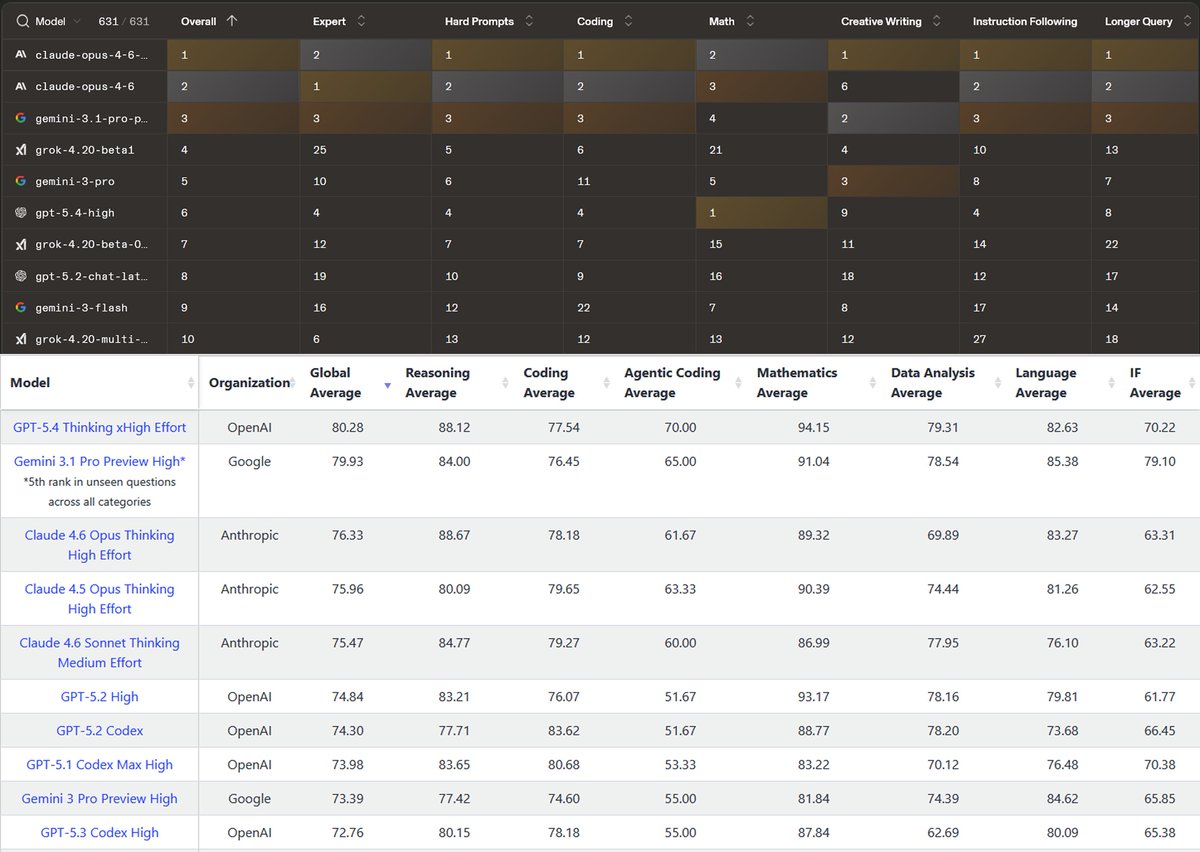Click sort arrows beside Coding Average
The width and height of the screenshot is (1200, 852).
click(x=606, y=383)
